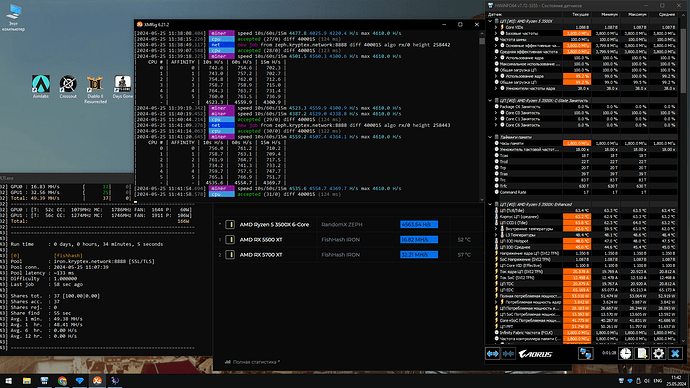This screenshot has width=690, height=388.
Task: Select the Crossout desktop icon
Action: tap(68, 86)
